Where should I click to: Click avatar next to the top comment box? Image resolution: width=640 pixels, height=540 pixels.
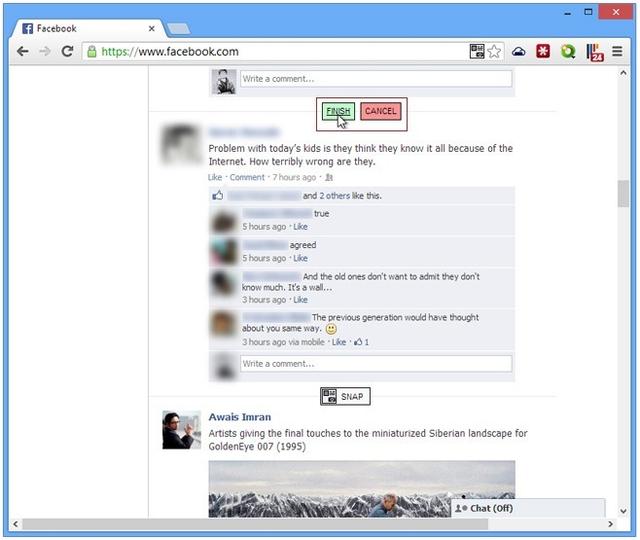pyautogui.click(x=224, y=82)
